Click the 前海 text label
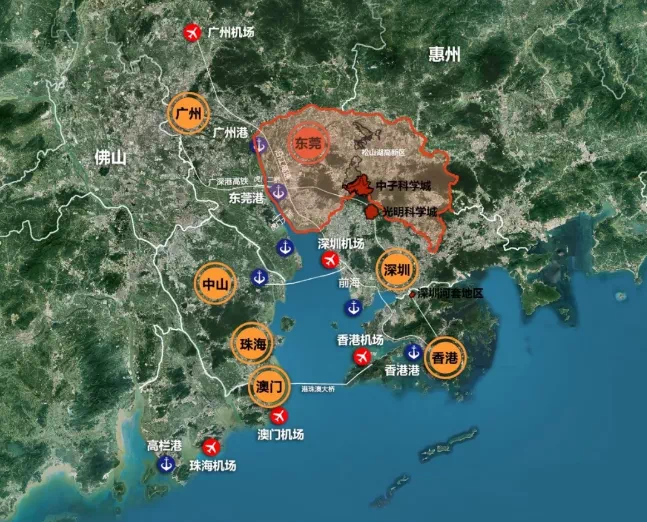This screenshot has height=522, width=647. pos(349,283)
